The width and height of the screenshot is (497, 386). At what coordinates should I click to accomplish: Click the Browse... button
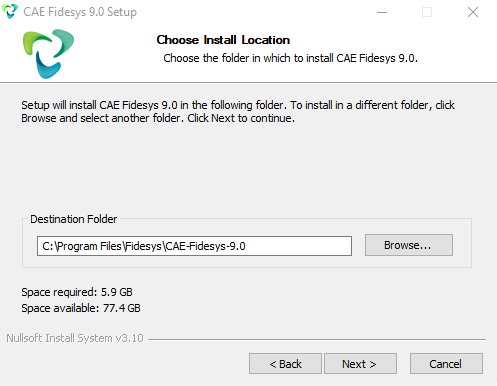coord(409,245)
